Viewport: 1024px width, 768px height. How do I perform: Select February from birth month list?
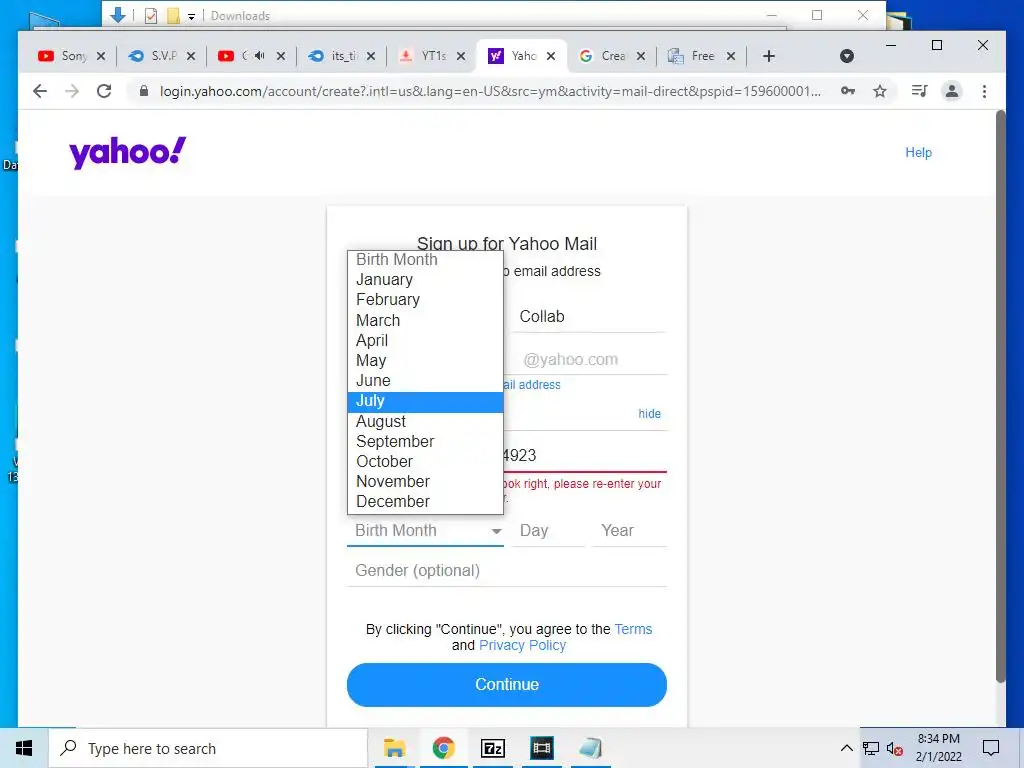pos(425,300)
